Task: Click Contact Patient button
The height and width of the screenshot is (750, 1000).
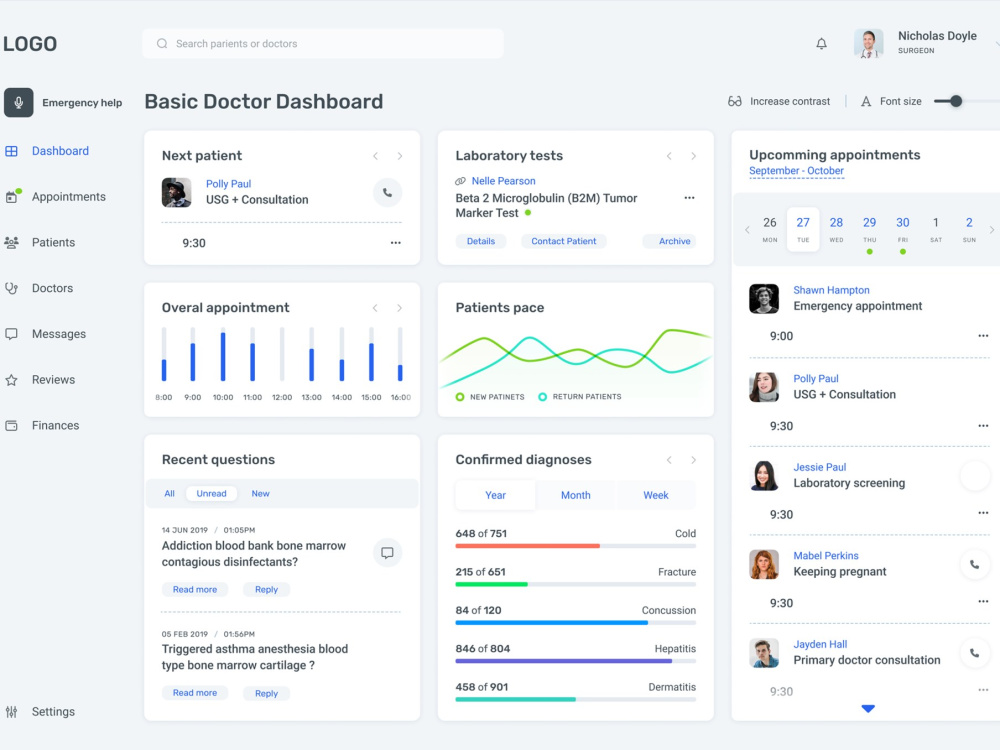Action: coord(564,241)
